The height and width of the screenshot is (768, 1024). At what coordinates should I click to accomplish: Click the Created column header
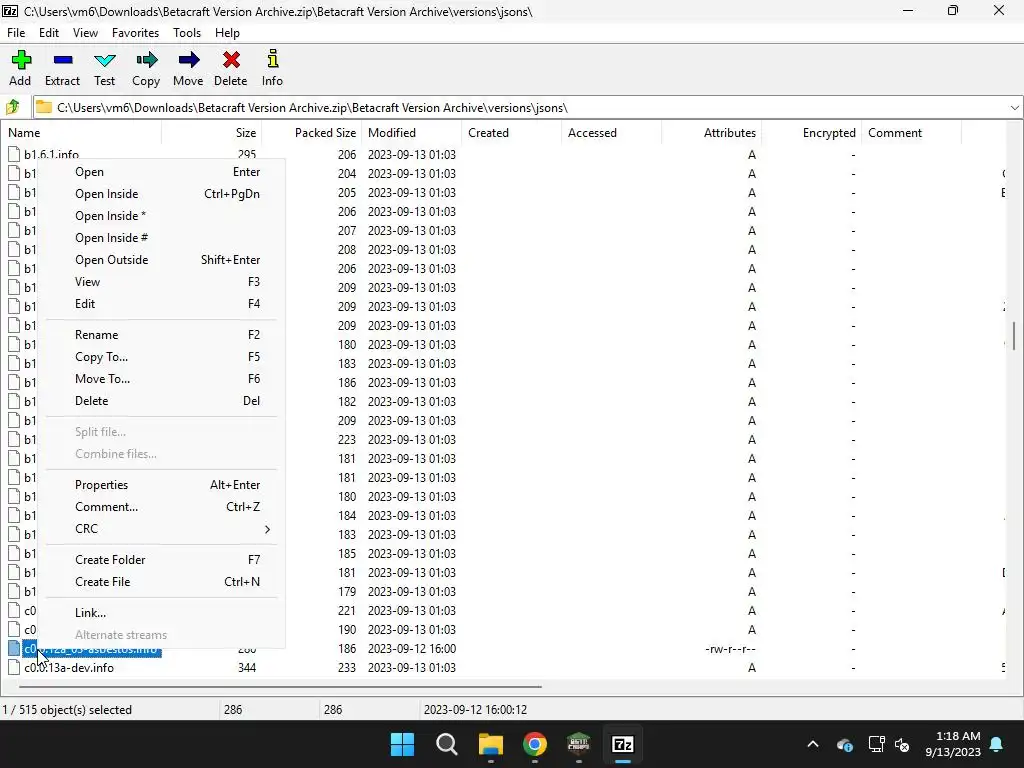[x=511, y=133]
